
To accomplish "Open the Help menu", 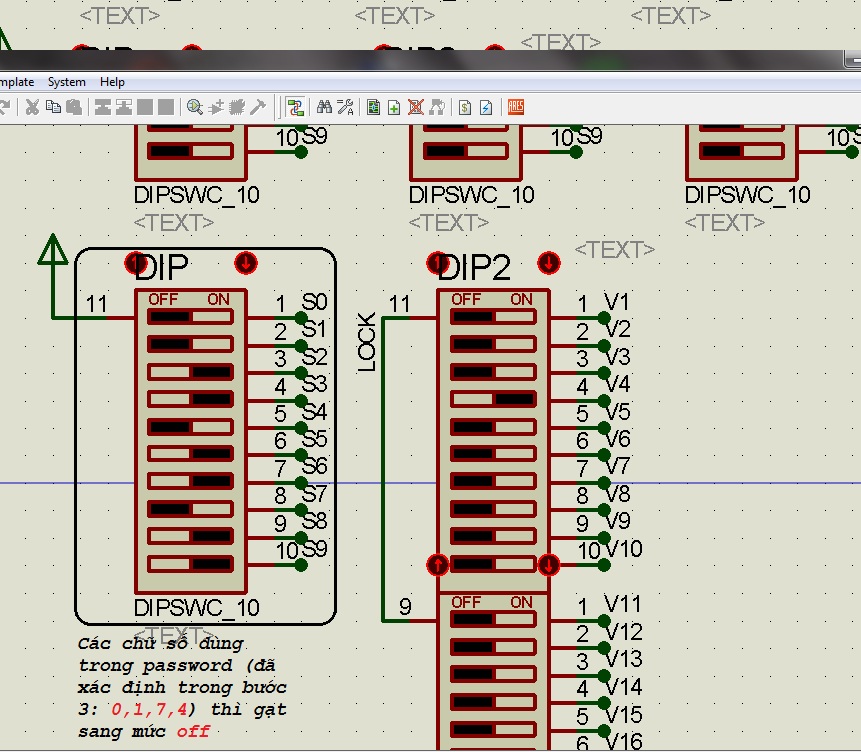I will coord(112,82).
